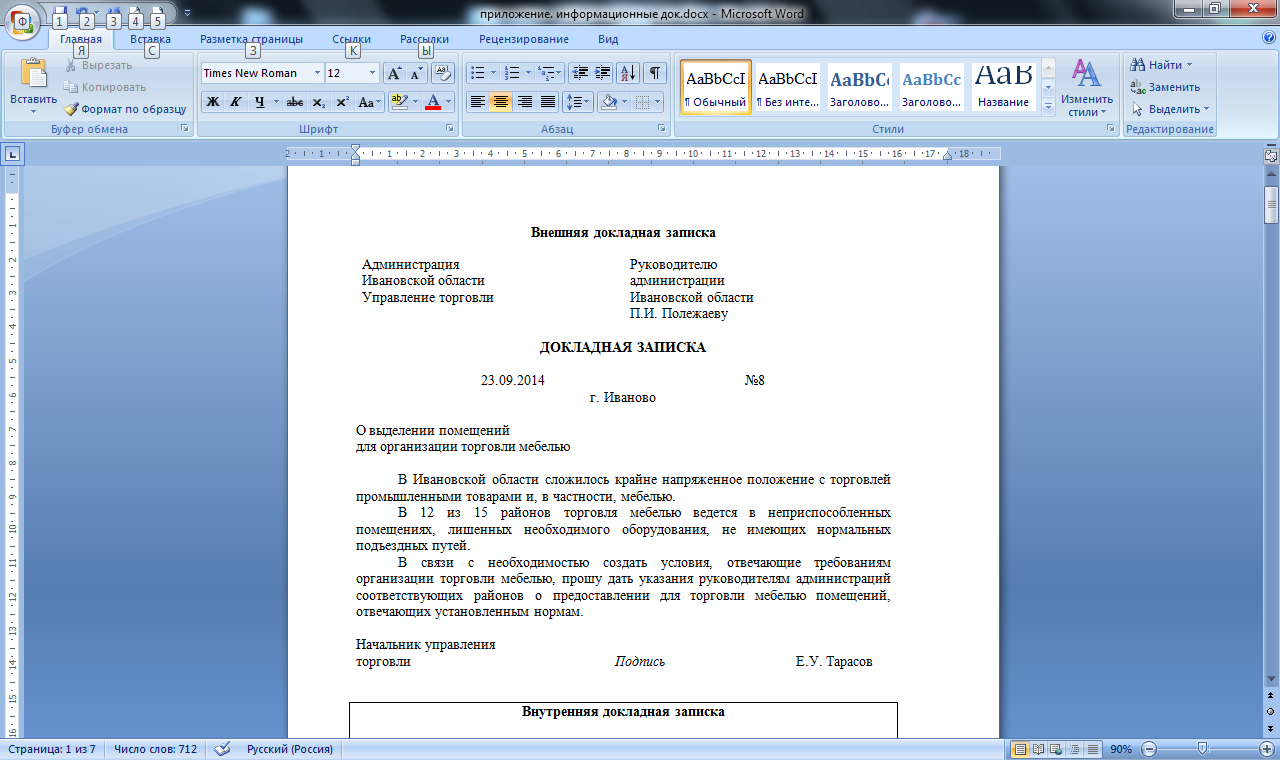
Task: Open Выделить selection dropdown
Action: point(1170,109)
